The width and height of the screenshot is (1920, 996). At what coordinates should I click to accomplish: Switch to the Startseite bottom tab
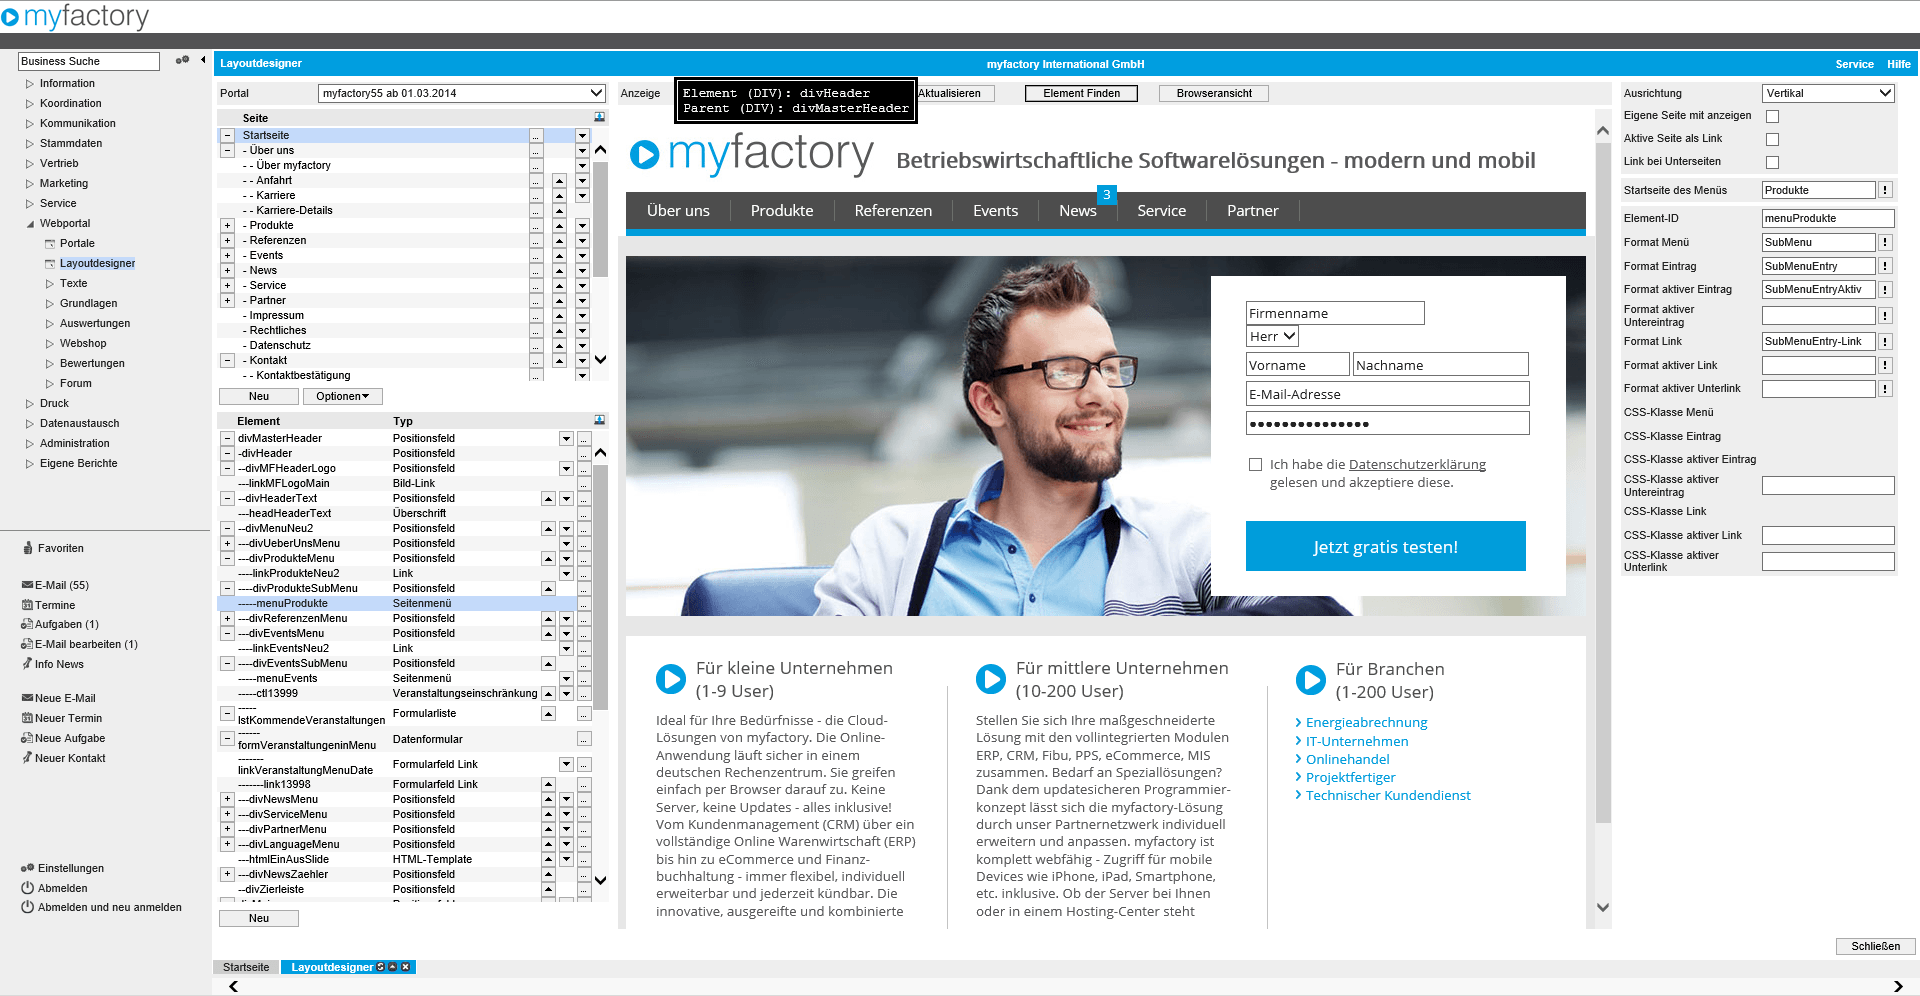coord(246,967)
